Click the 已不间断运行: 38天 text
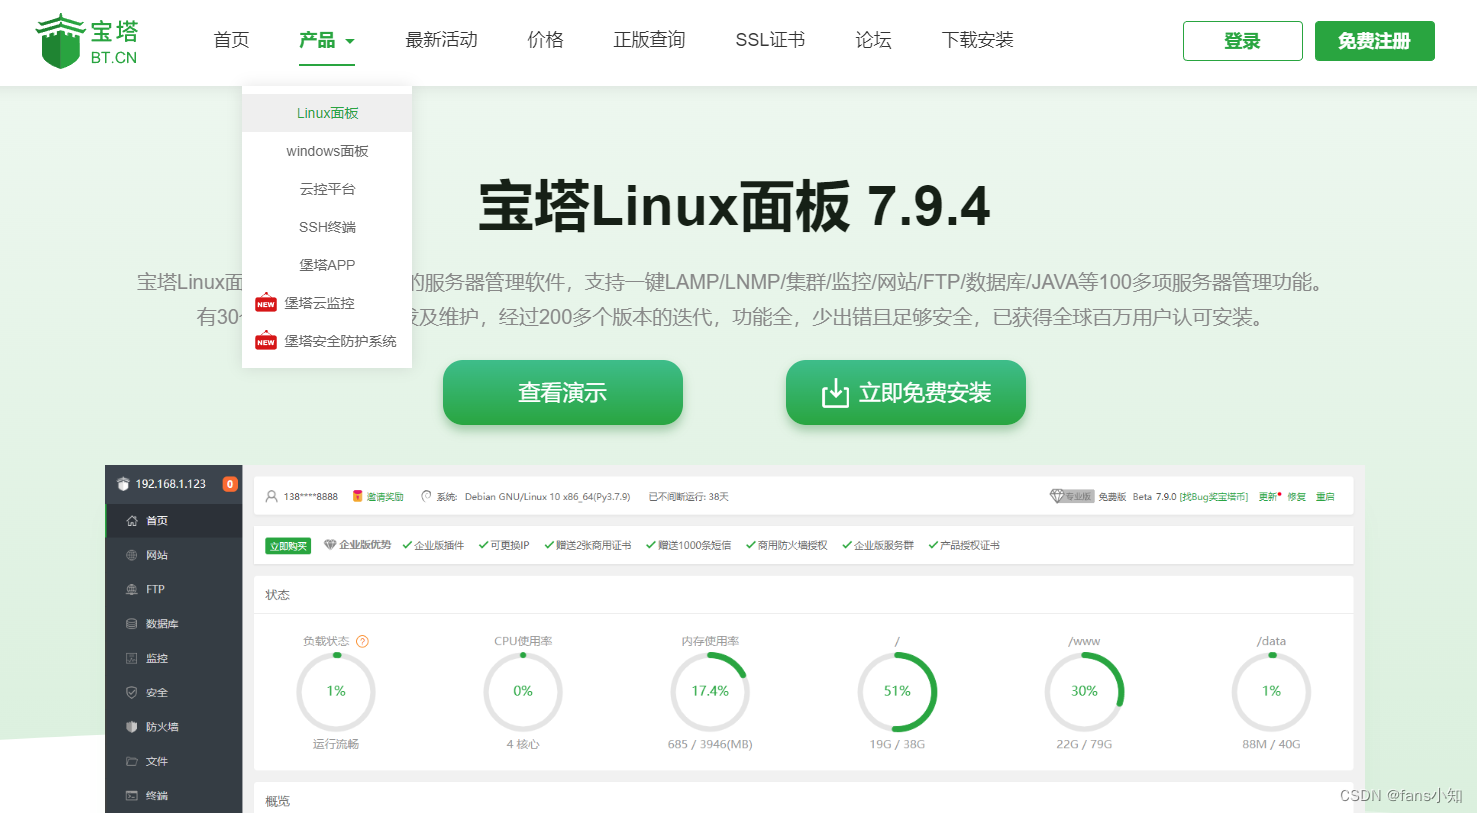Viewport: 1477px width, 813px height. 689,497
